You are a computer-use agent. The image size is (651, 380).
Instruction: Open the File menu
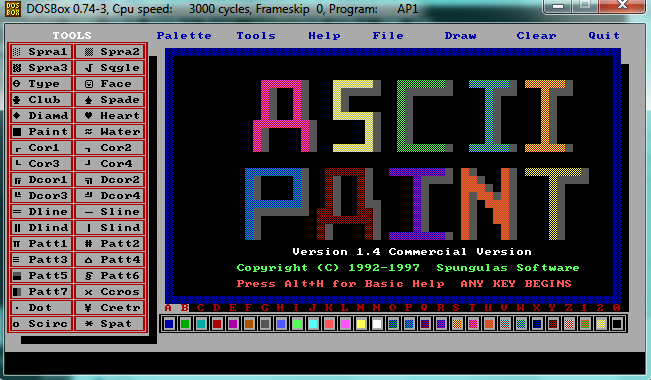pyautogui.click(x=388, y=36)
